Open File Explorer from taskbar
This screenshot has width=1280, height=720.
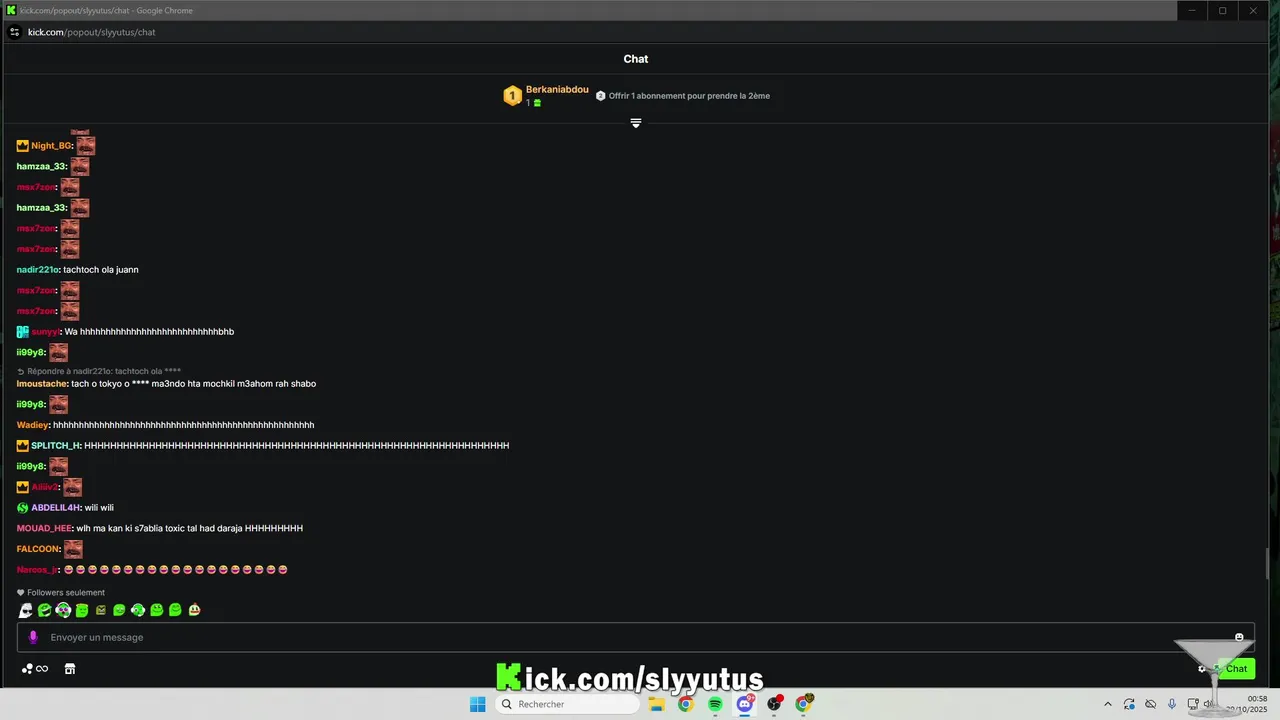tap(656, 704)
